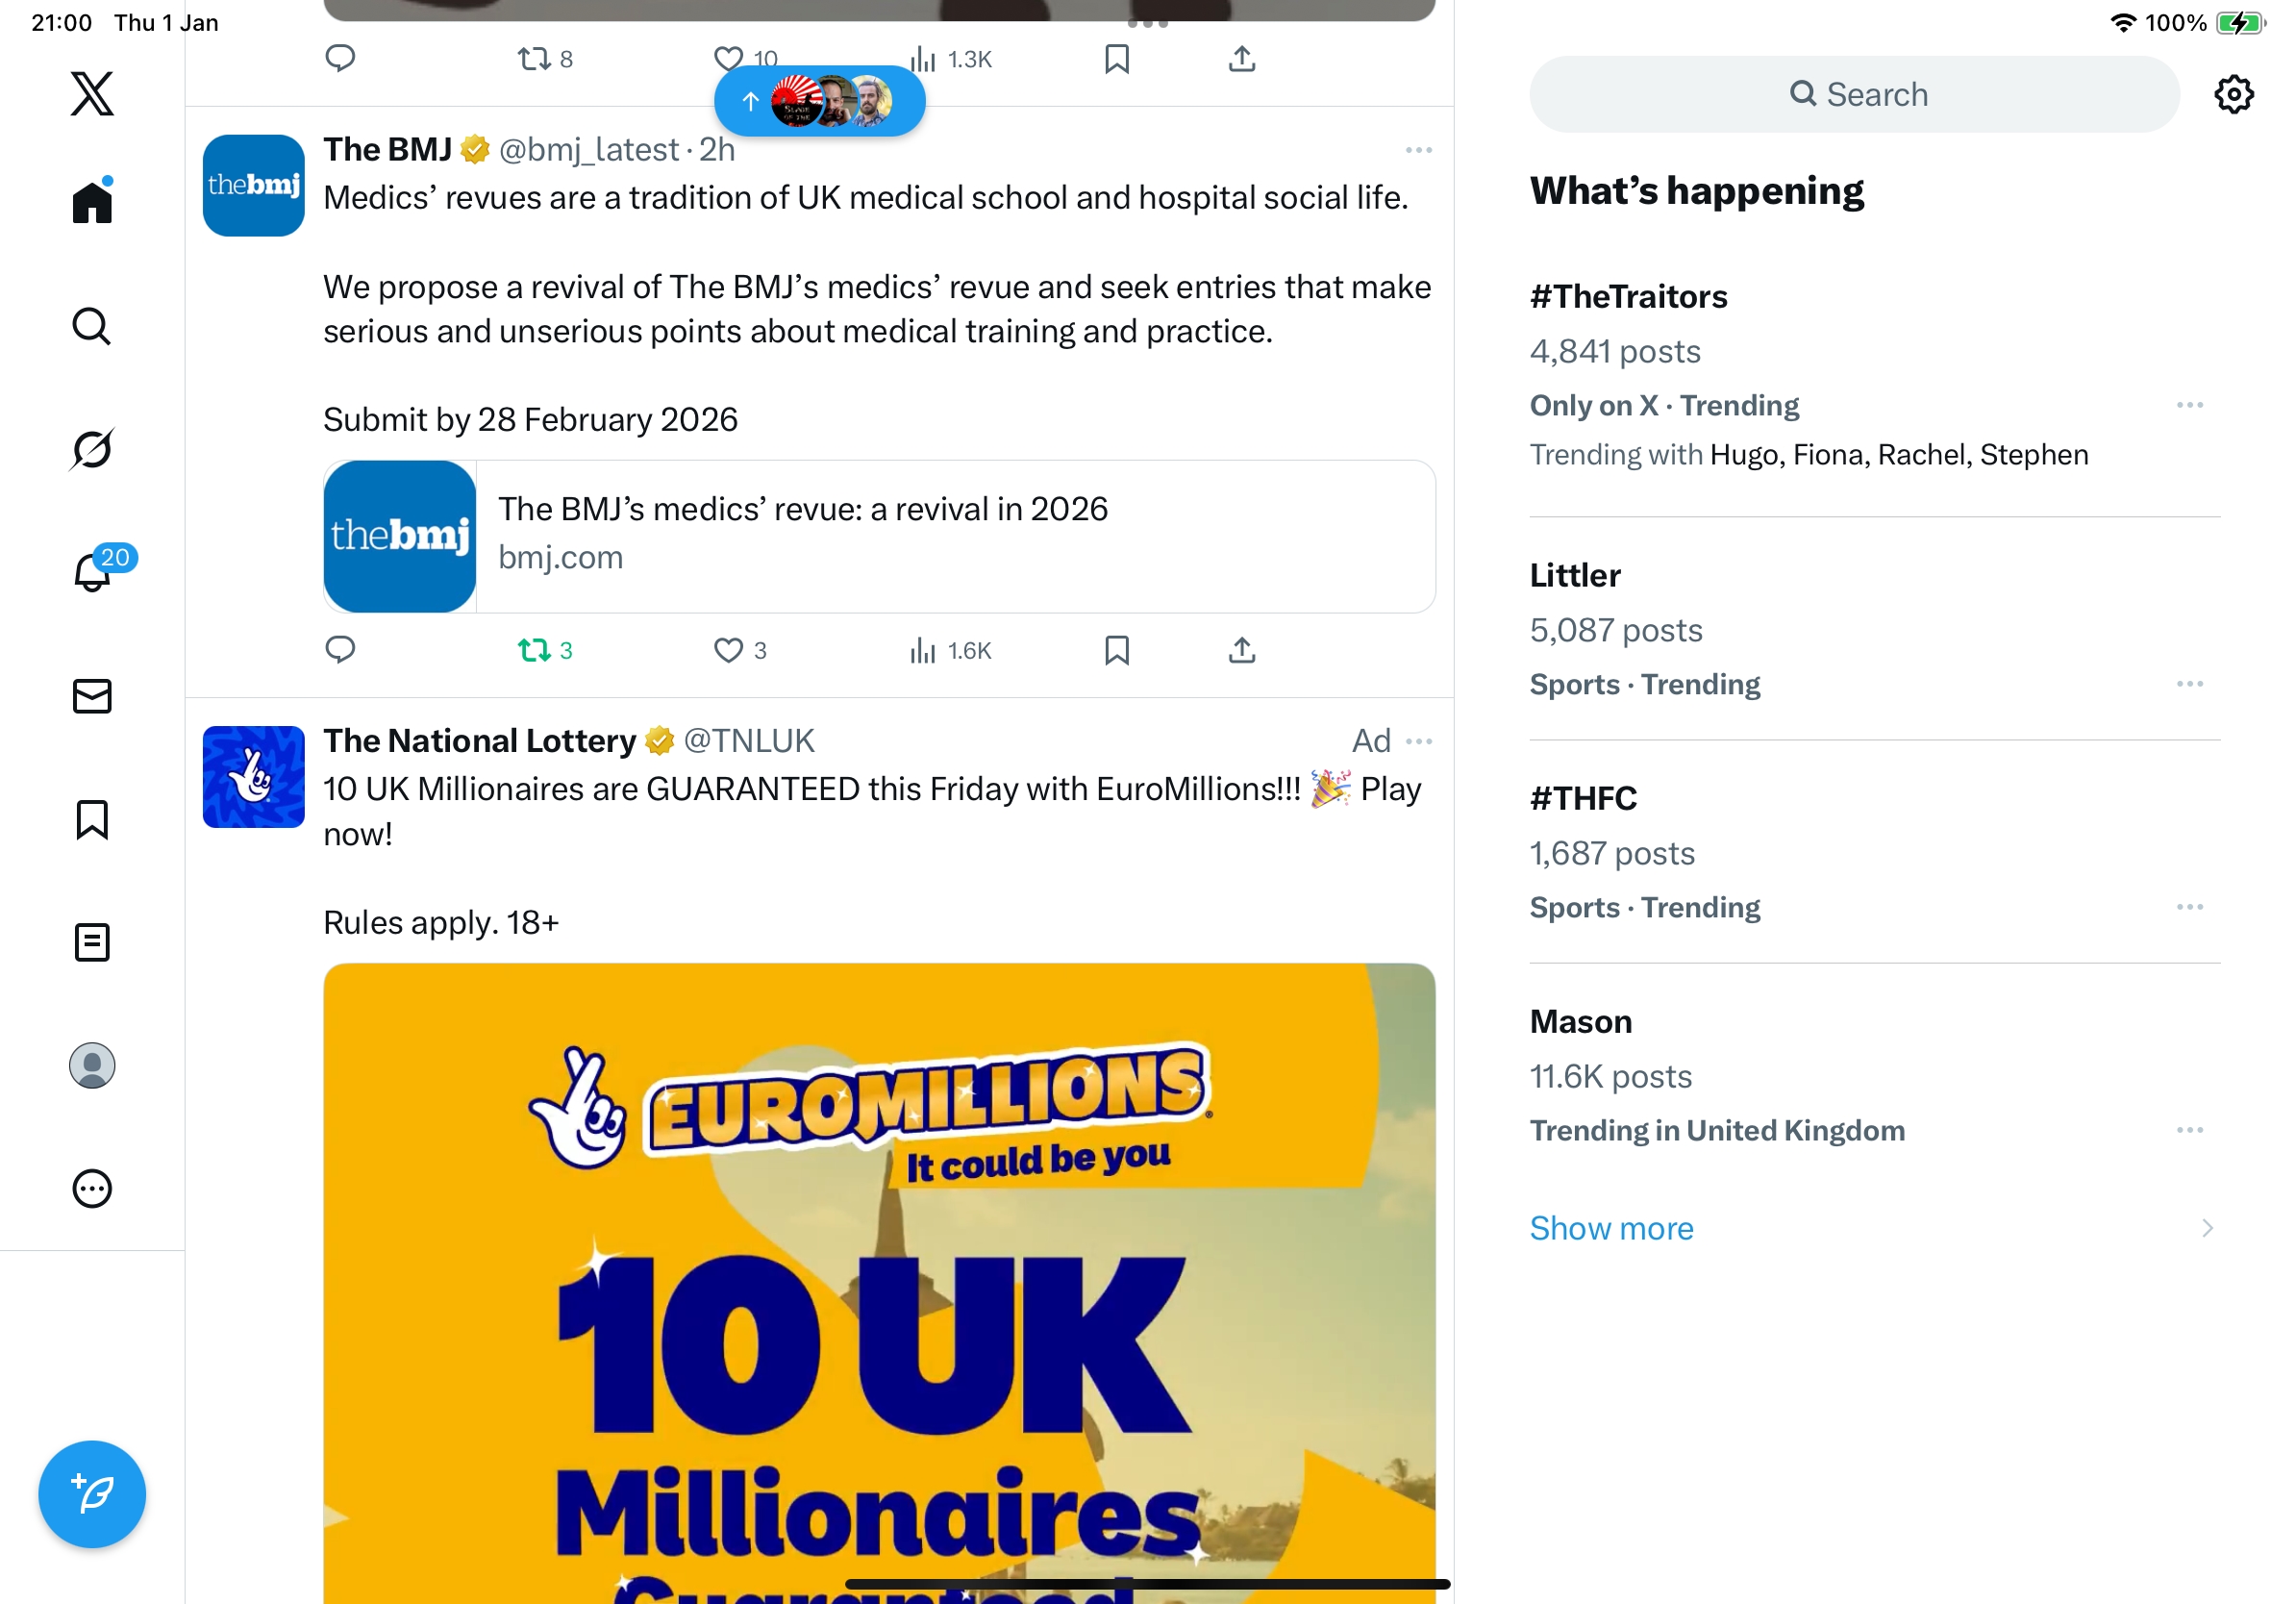Go to Home tab in sidebar
This screenshot has height=1604, width=2296.
pos(92,203)
